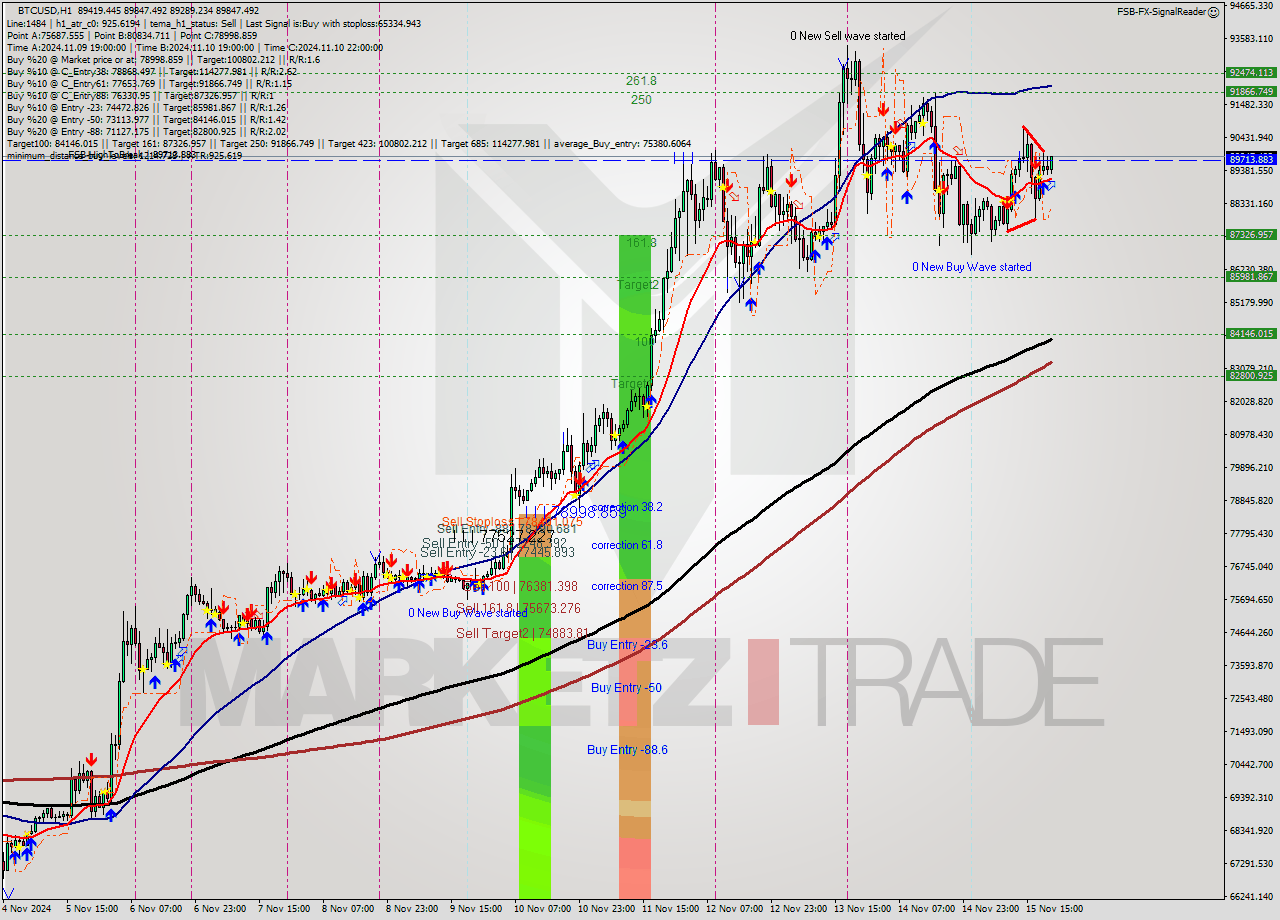The height and width of the screenshot is (920, 1280).
Task: Click the 69392.310 price axis value
Action: (1251, 797)
